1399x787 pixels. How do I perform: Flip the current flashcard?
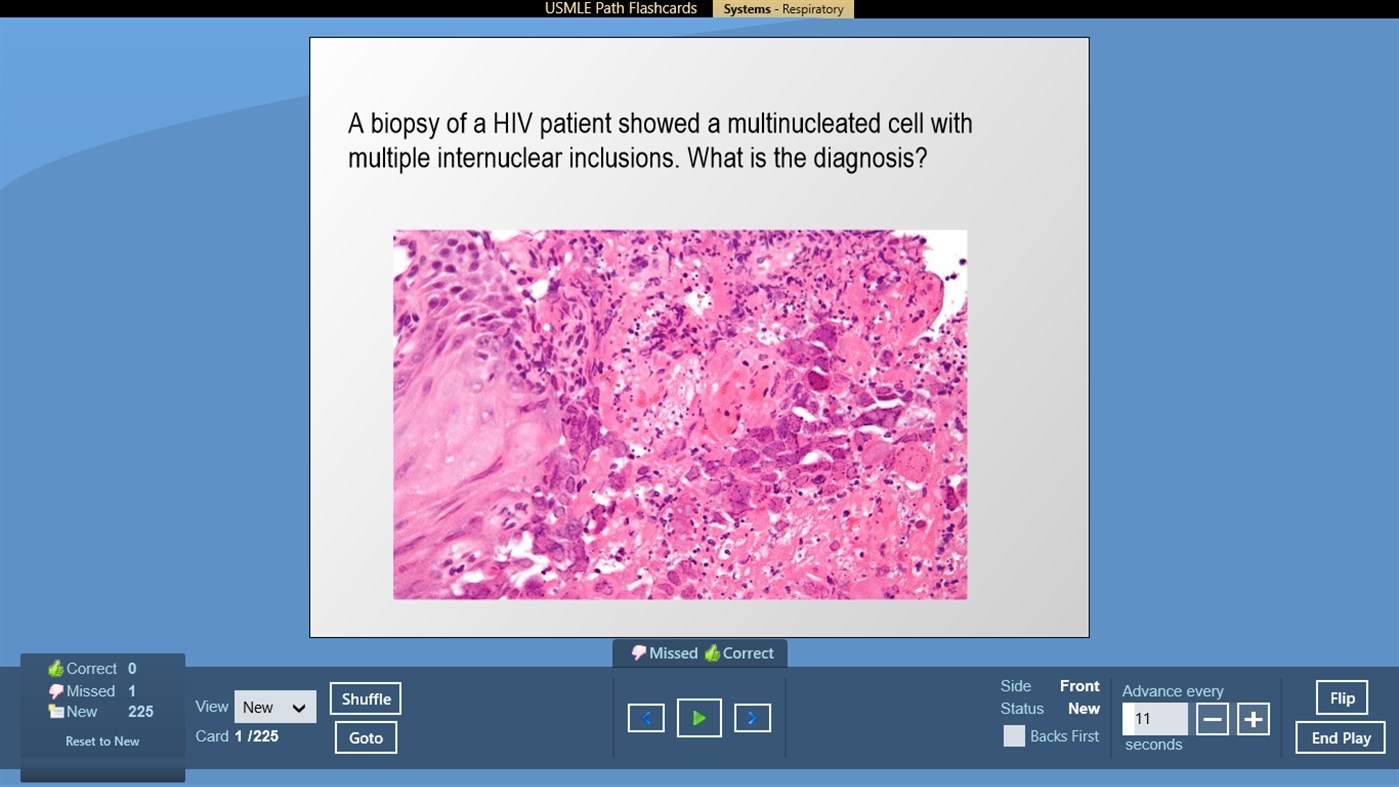click(1340, 697)
